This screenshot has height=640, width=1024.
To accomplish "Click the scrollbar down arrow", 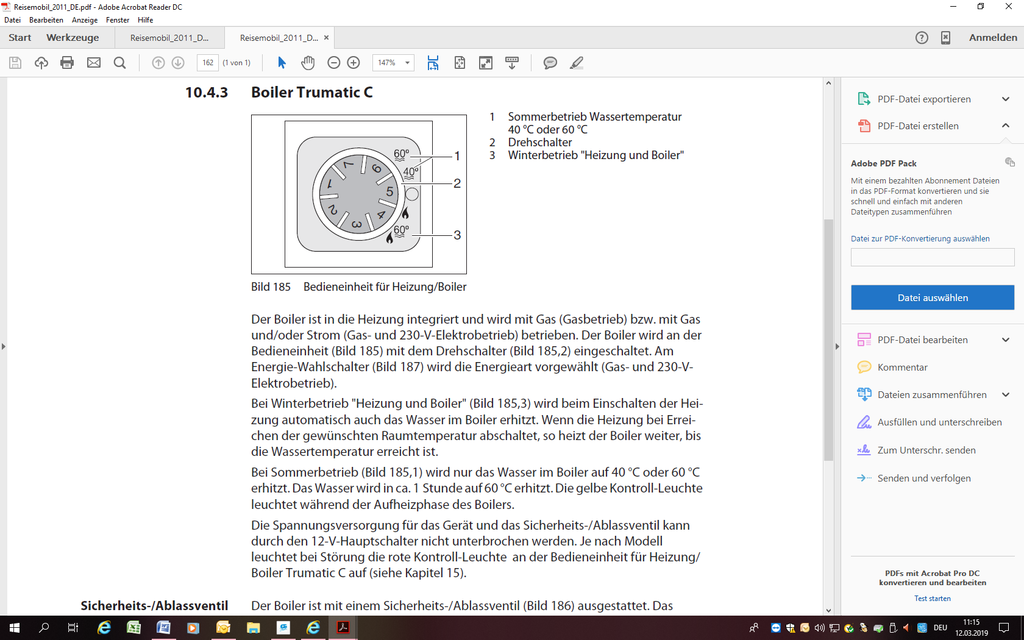I will point(829,610).
